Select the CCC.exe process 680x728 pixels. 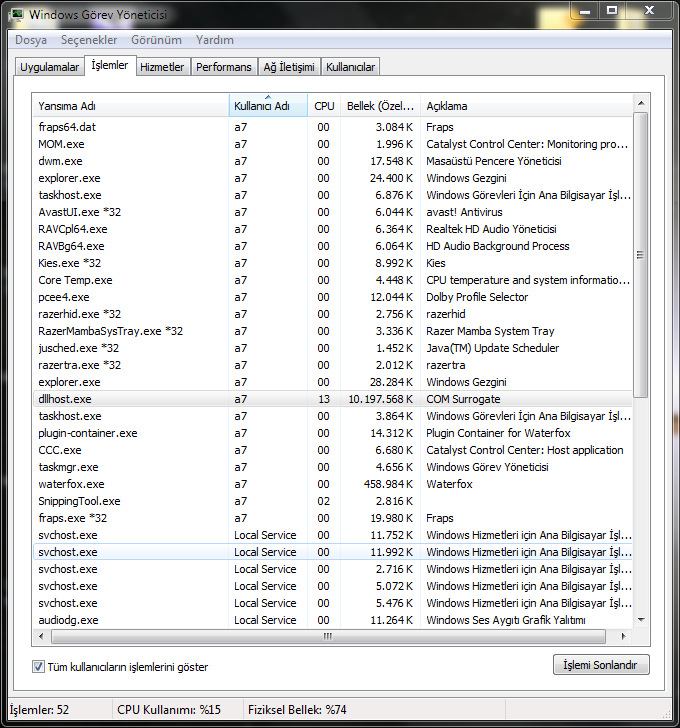click(x=332, y=450)
